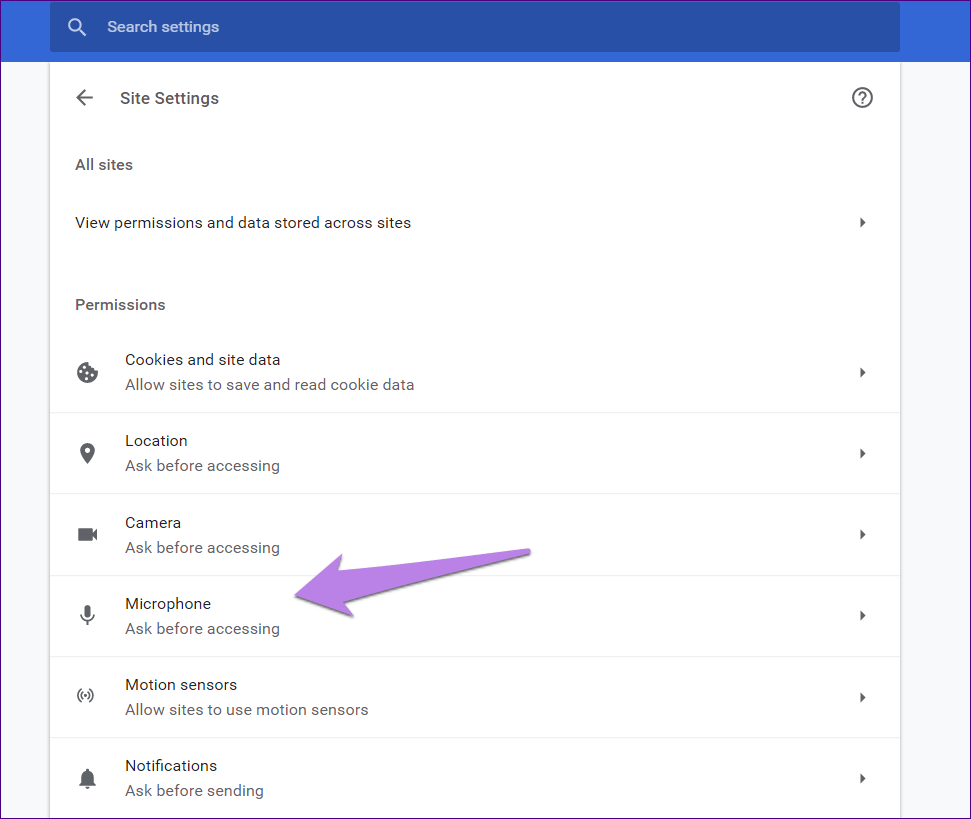Select the Notifications permission label
Image resolution: width=971 pixels, height=819 pixels.
point(171,766)
